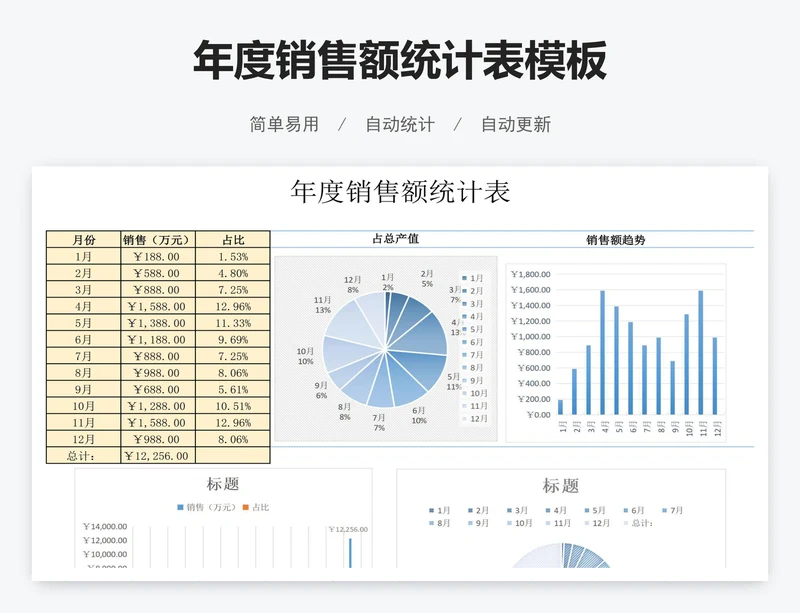The image size is (800, 613).
Task: Select the 5.61% ratio cell
Action: [233, 389]
